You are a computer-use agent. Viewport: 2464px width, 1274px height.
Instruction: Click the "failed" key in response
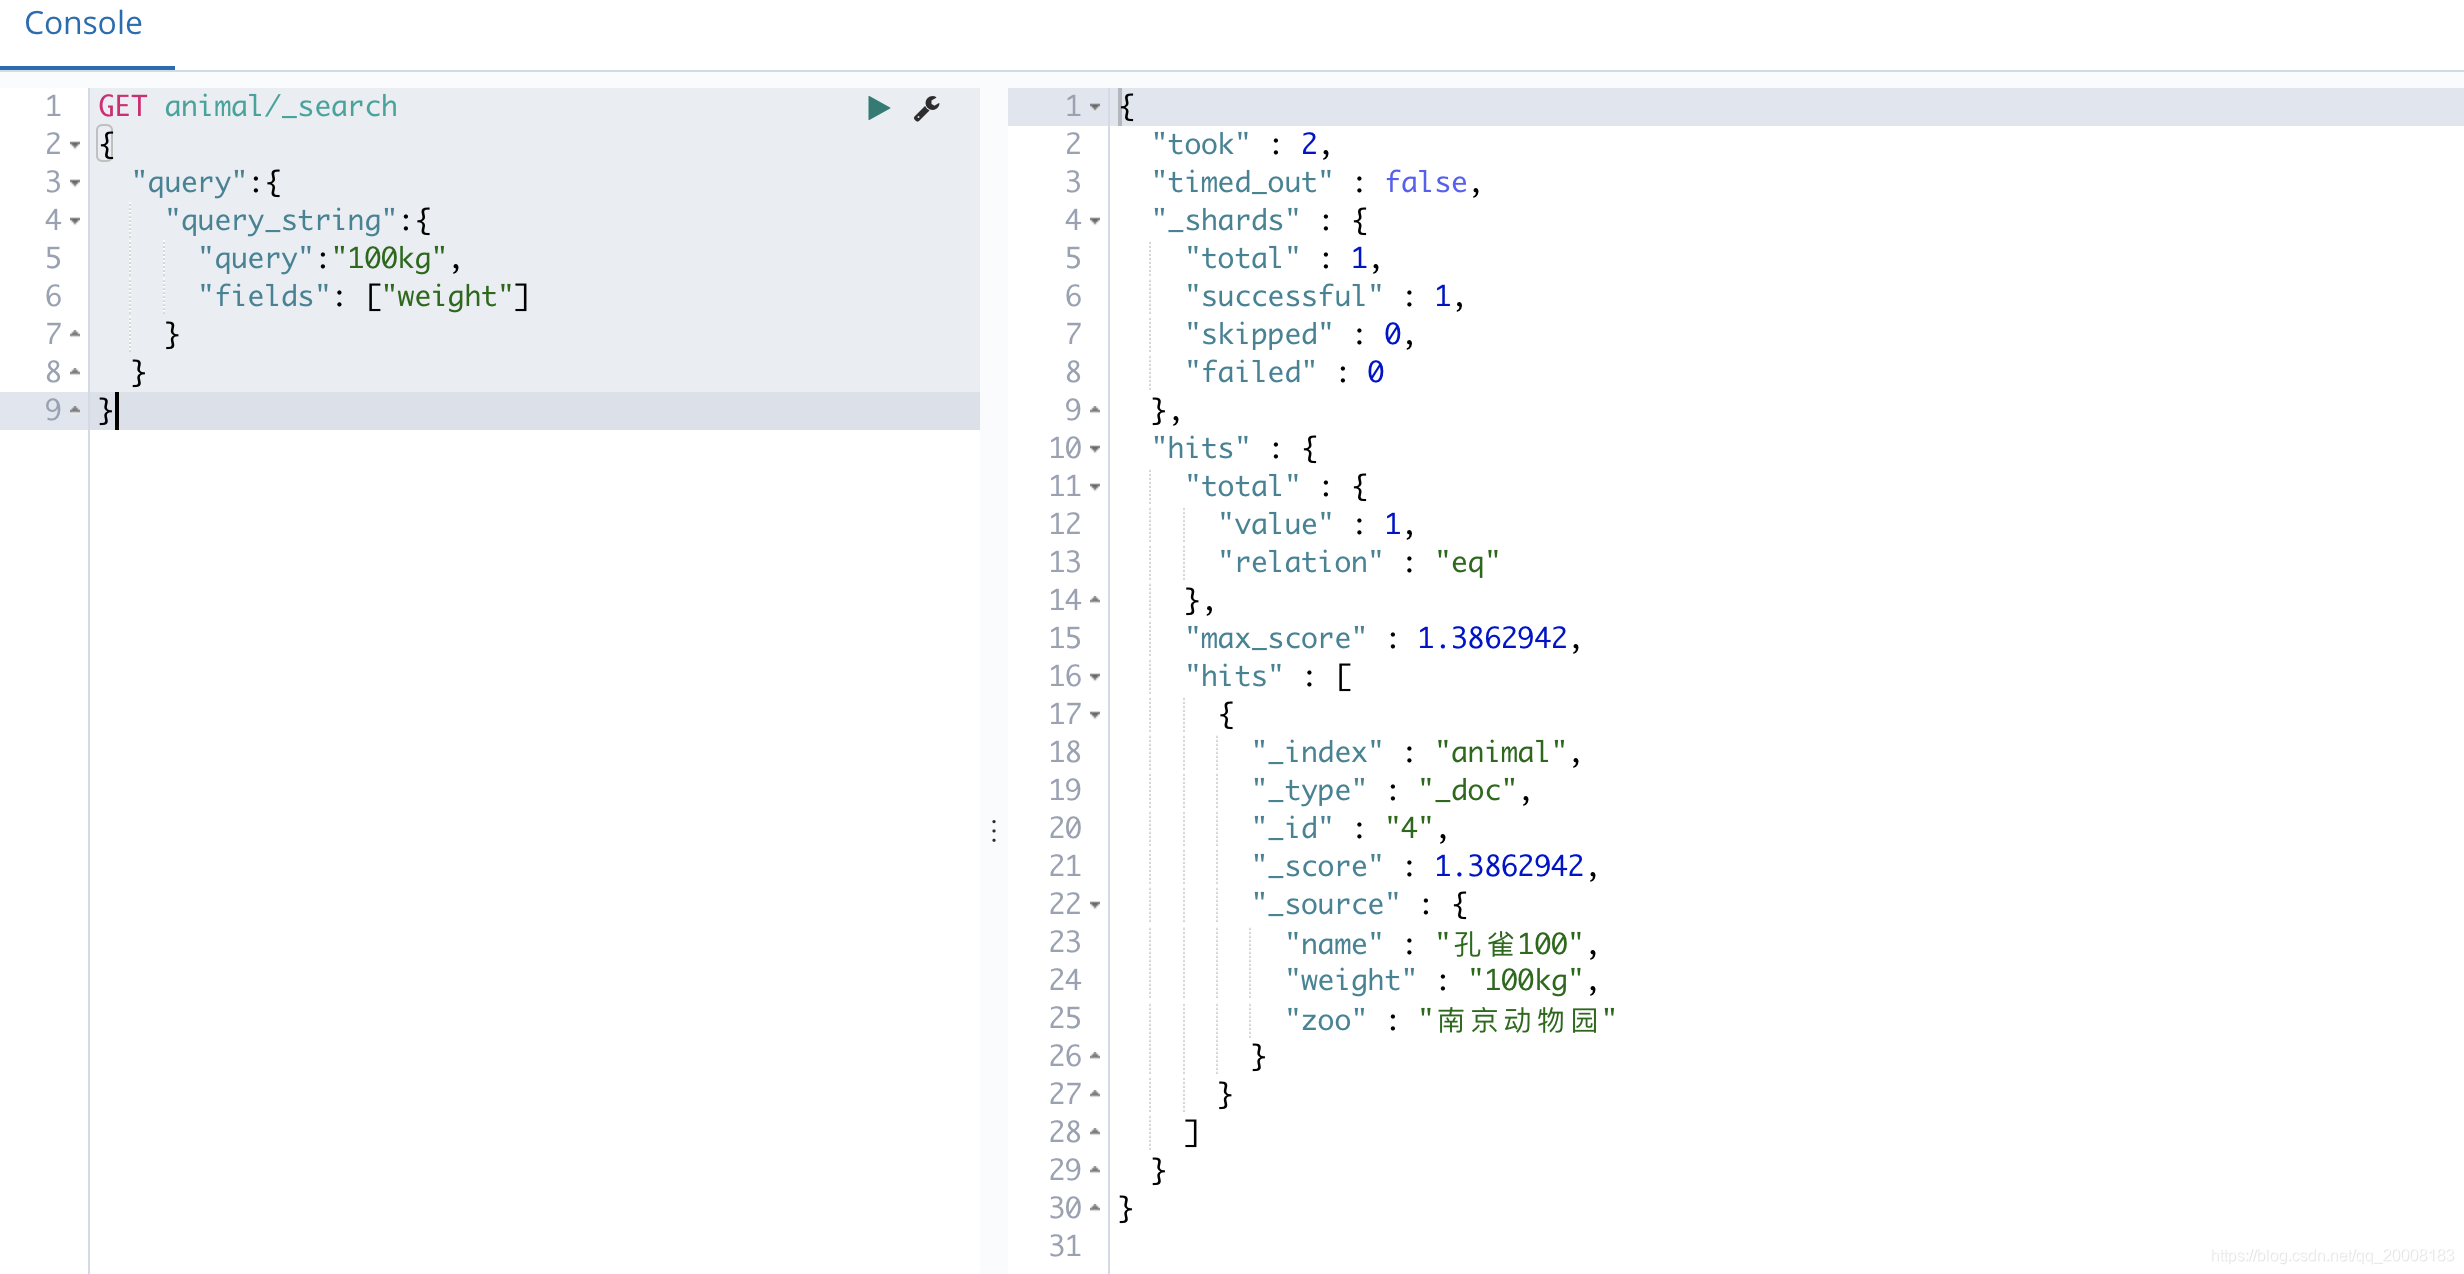click(1251, 372)
